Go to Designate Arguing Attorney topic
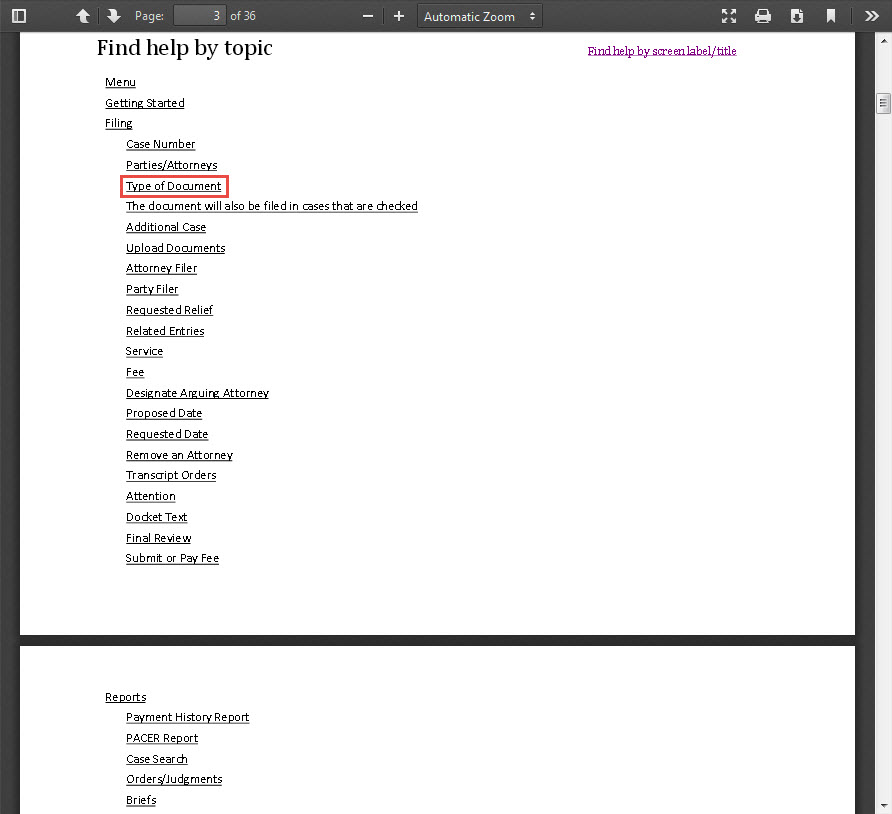This screenshot has height=814, width=892. pyautogui.click(x=197, y=393)
